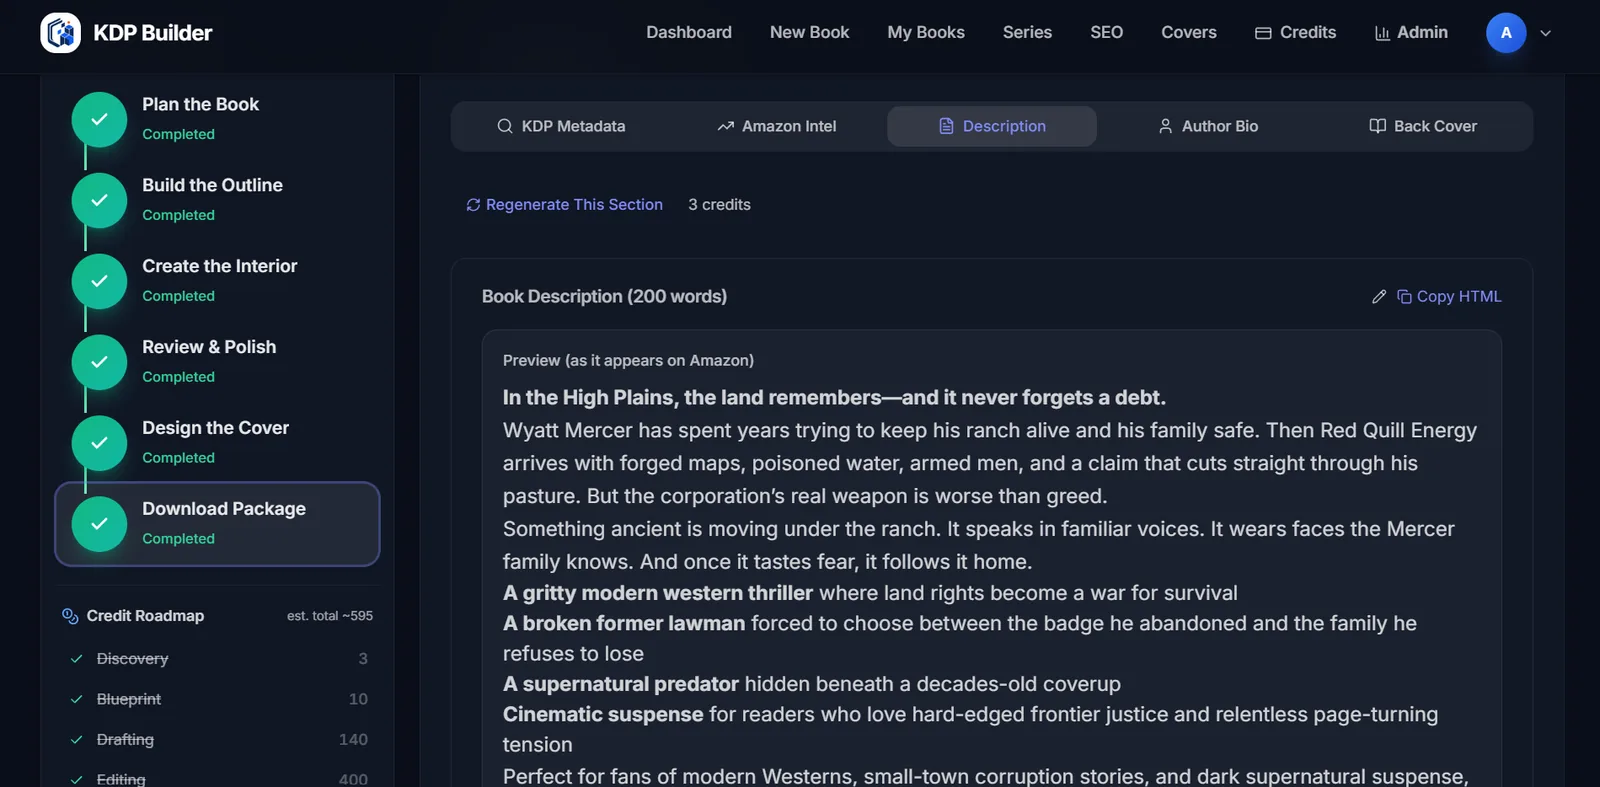Image resolution: width=1600 pixels, height=787 pixels.
Task: Click the checkmark icon for Create the Interior
Action: (x=99, y=281)
